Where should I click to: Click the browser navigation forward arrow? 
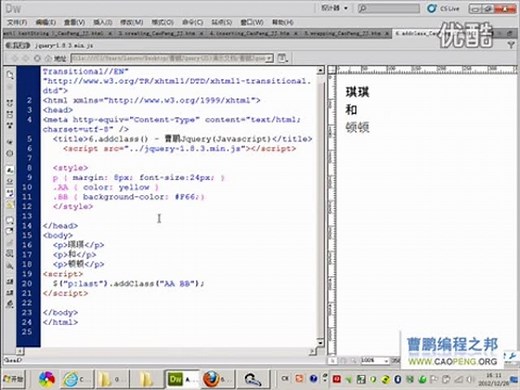pos(26,58)
